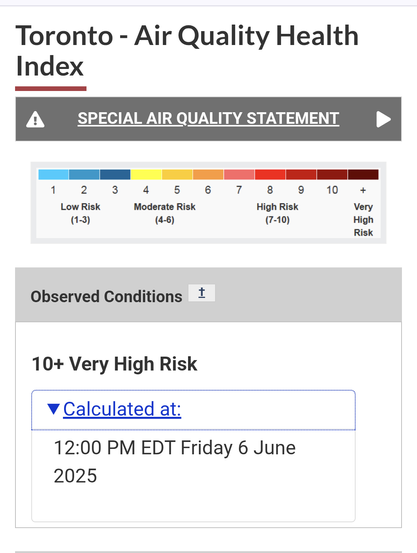Click the warning triangle alert icon

click(x=35, y=119)
